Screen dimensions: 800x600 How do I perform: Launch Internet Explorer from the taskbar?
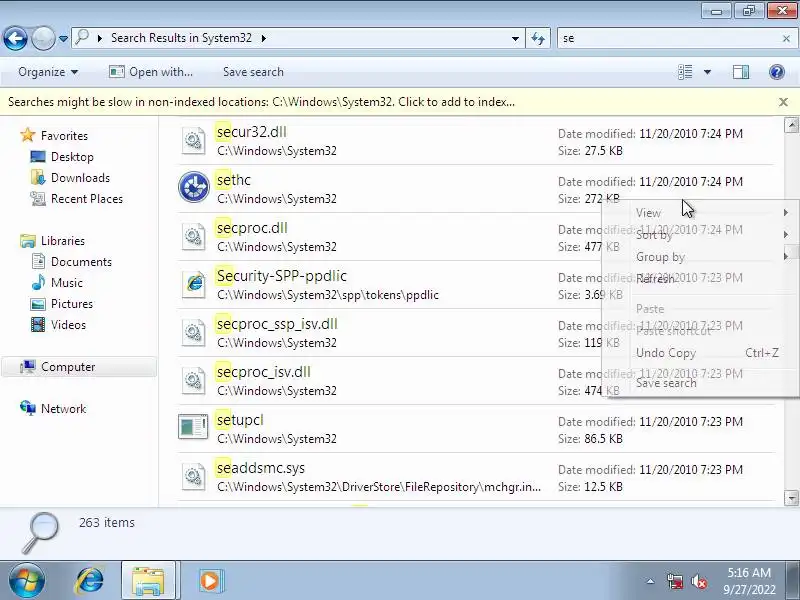pyautogui.click(x=89, y=581)
